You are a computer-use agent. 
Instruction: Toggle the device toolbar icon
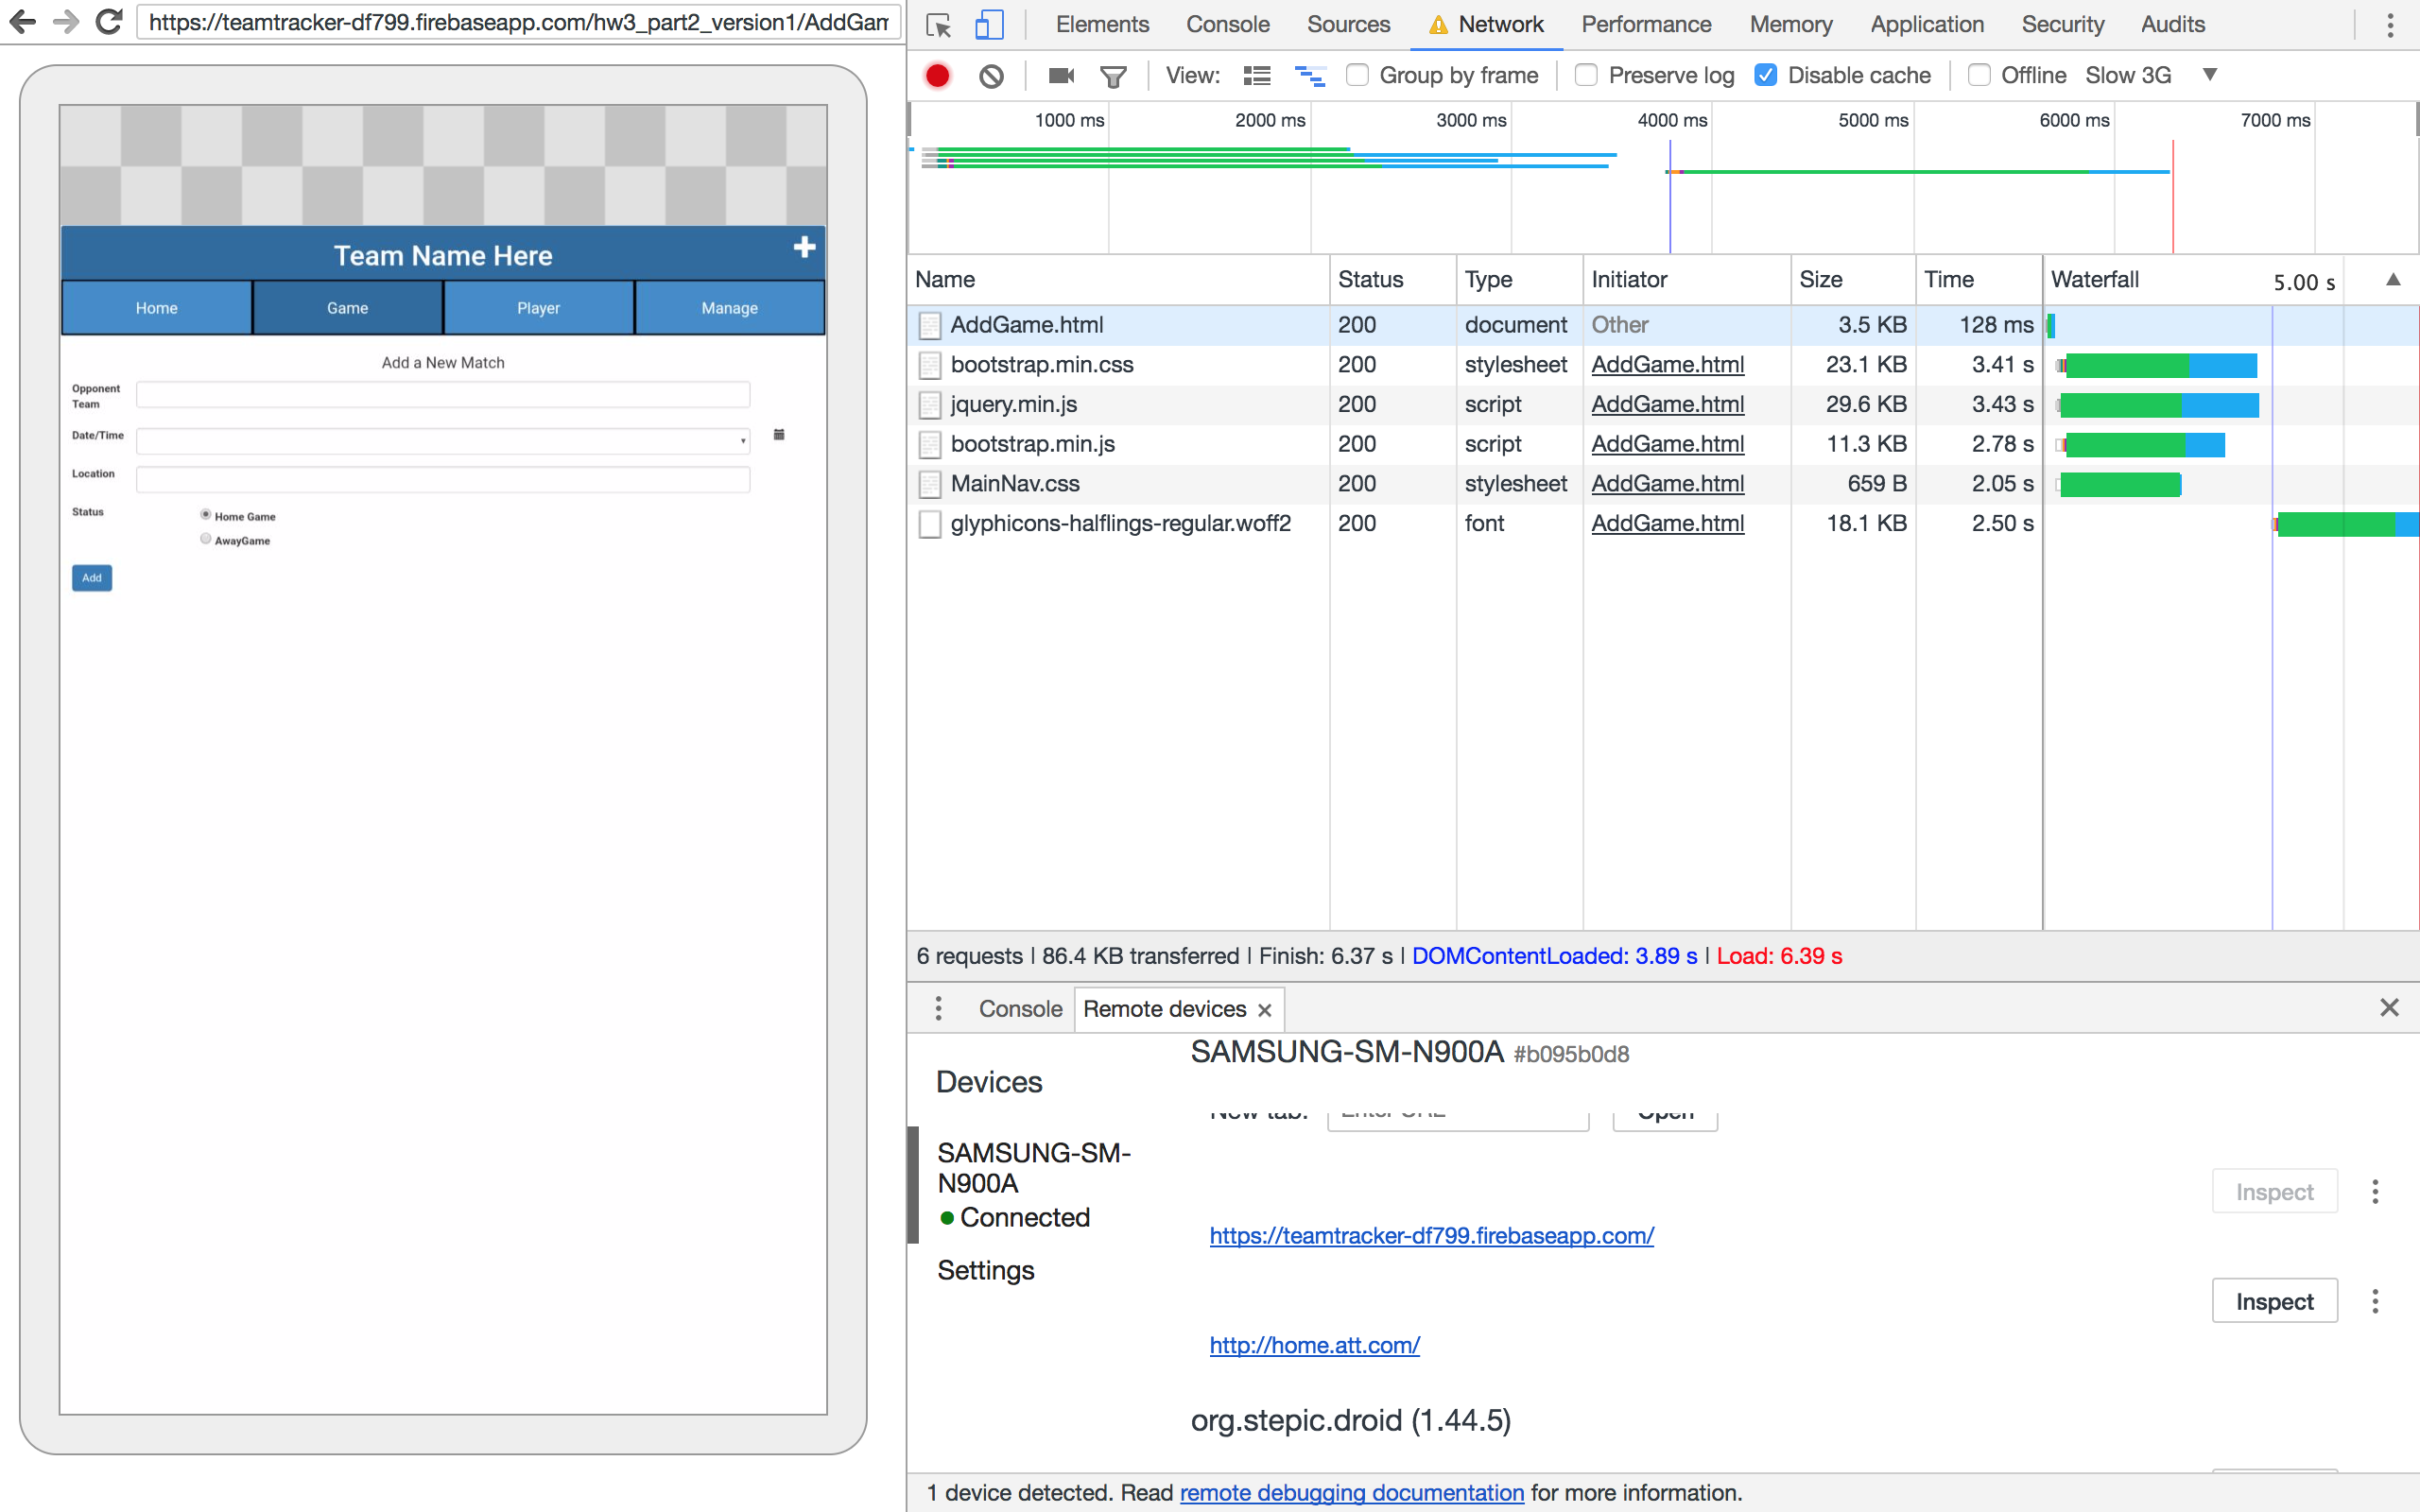coord(989,25)
